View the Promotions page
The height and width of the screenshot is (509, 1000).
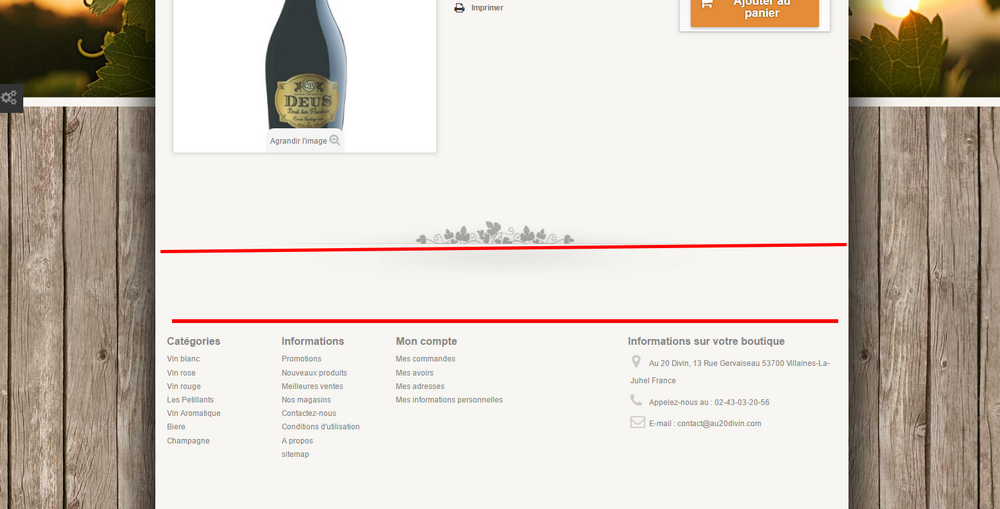coord(301,359)
